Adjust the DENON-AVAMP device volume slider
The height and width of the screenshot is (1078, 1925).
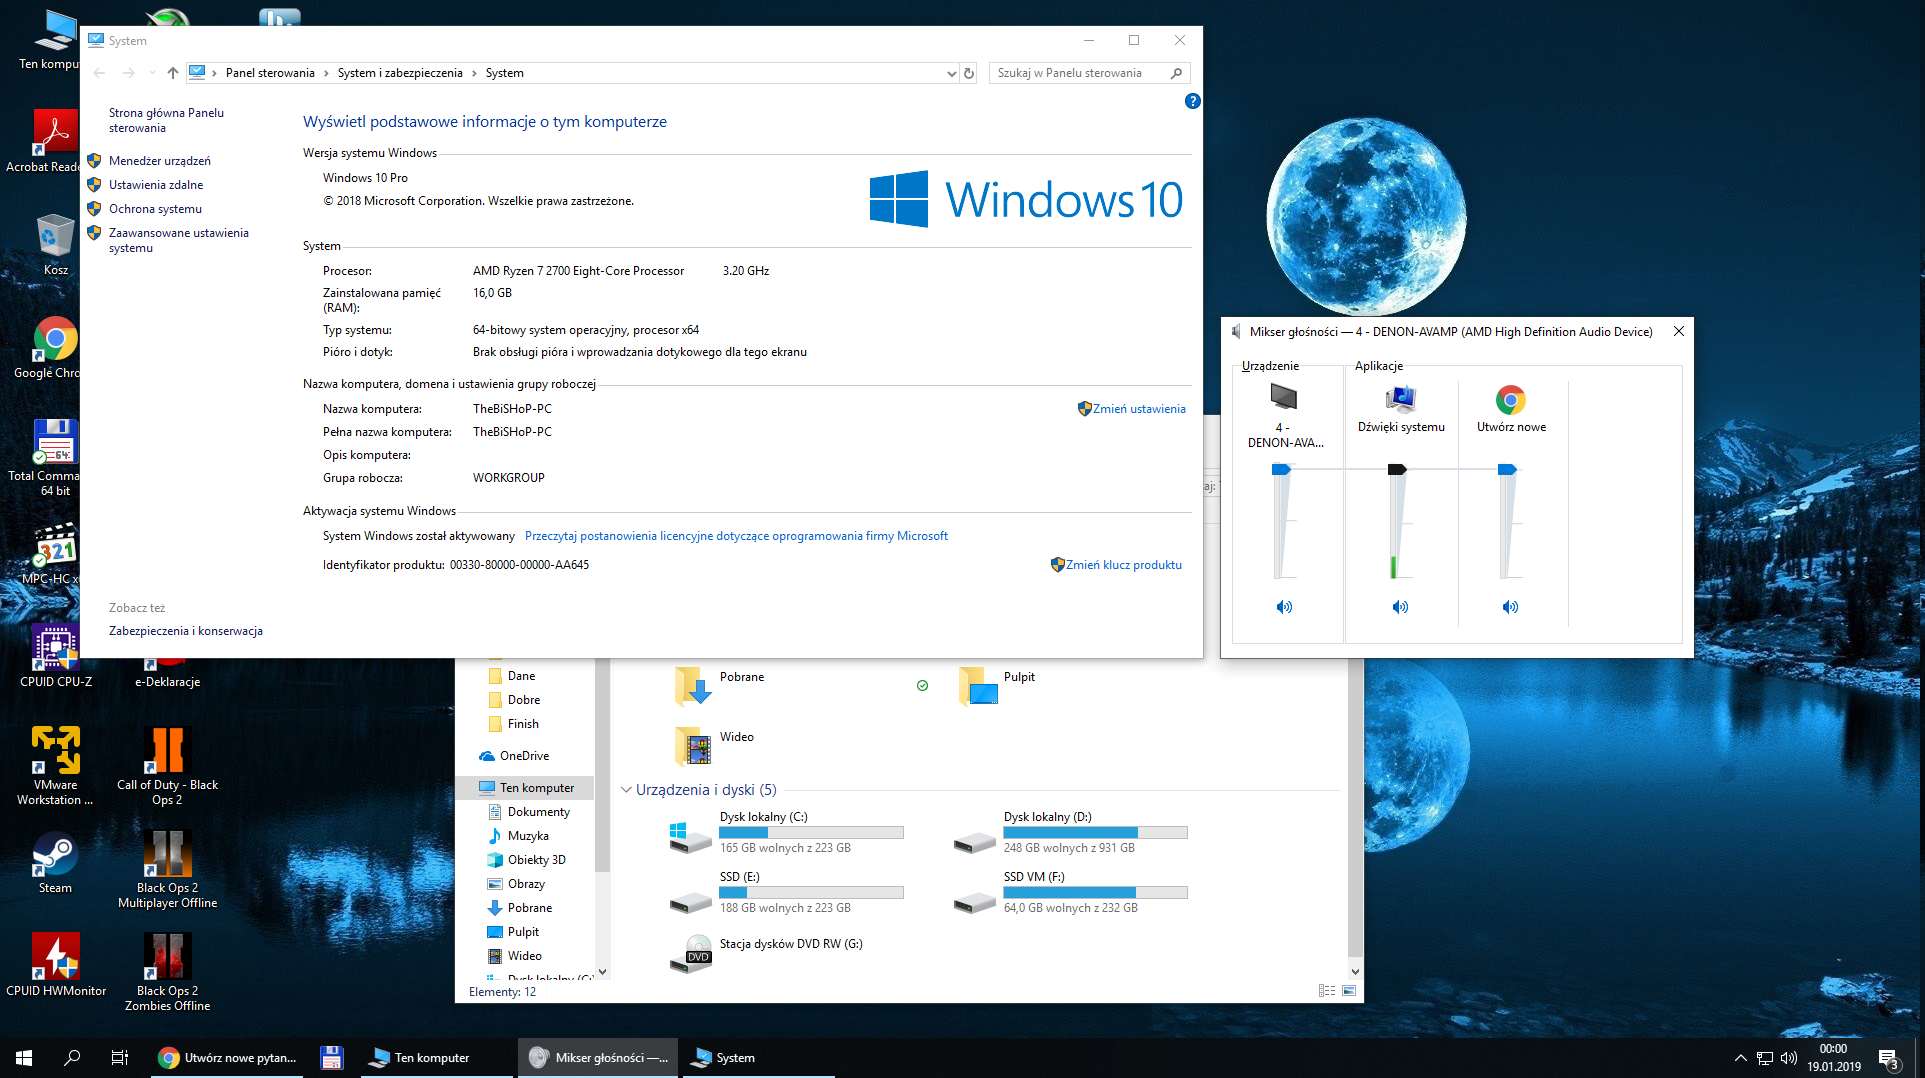1281,470
